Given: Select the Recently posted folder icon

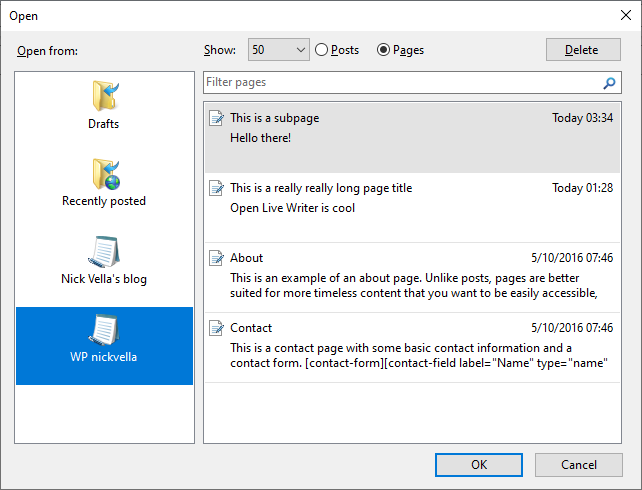Looking at the screenshot, I should click(106, 174).
